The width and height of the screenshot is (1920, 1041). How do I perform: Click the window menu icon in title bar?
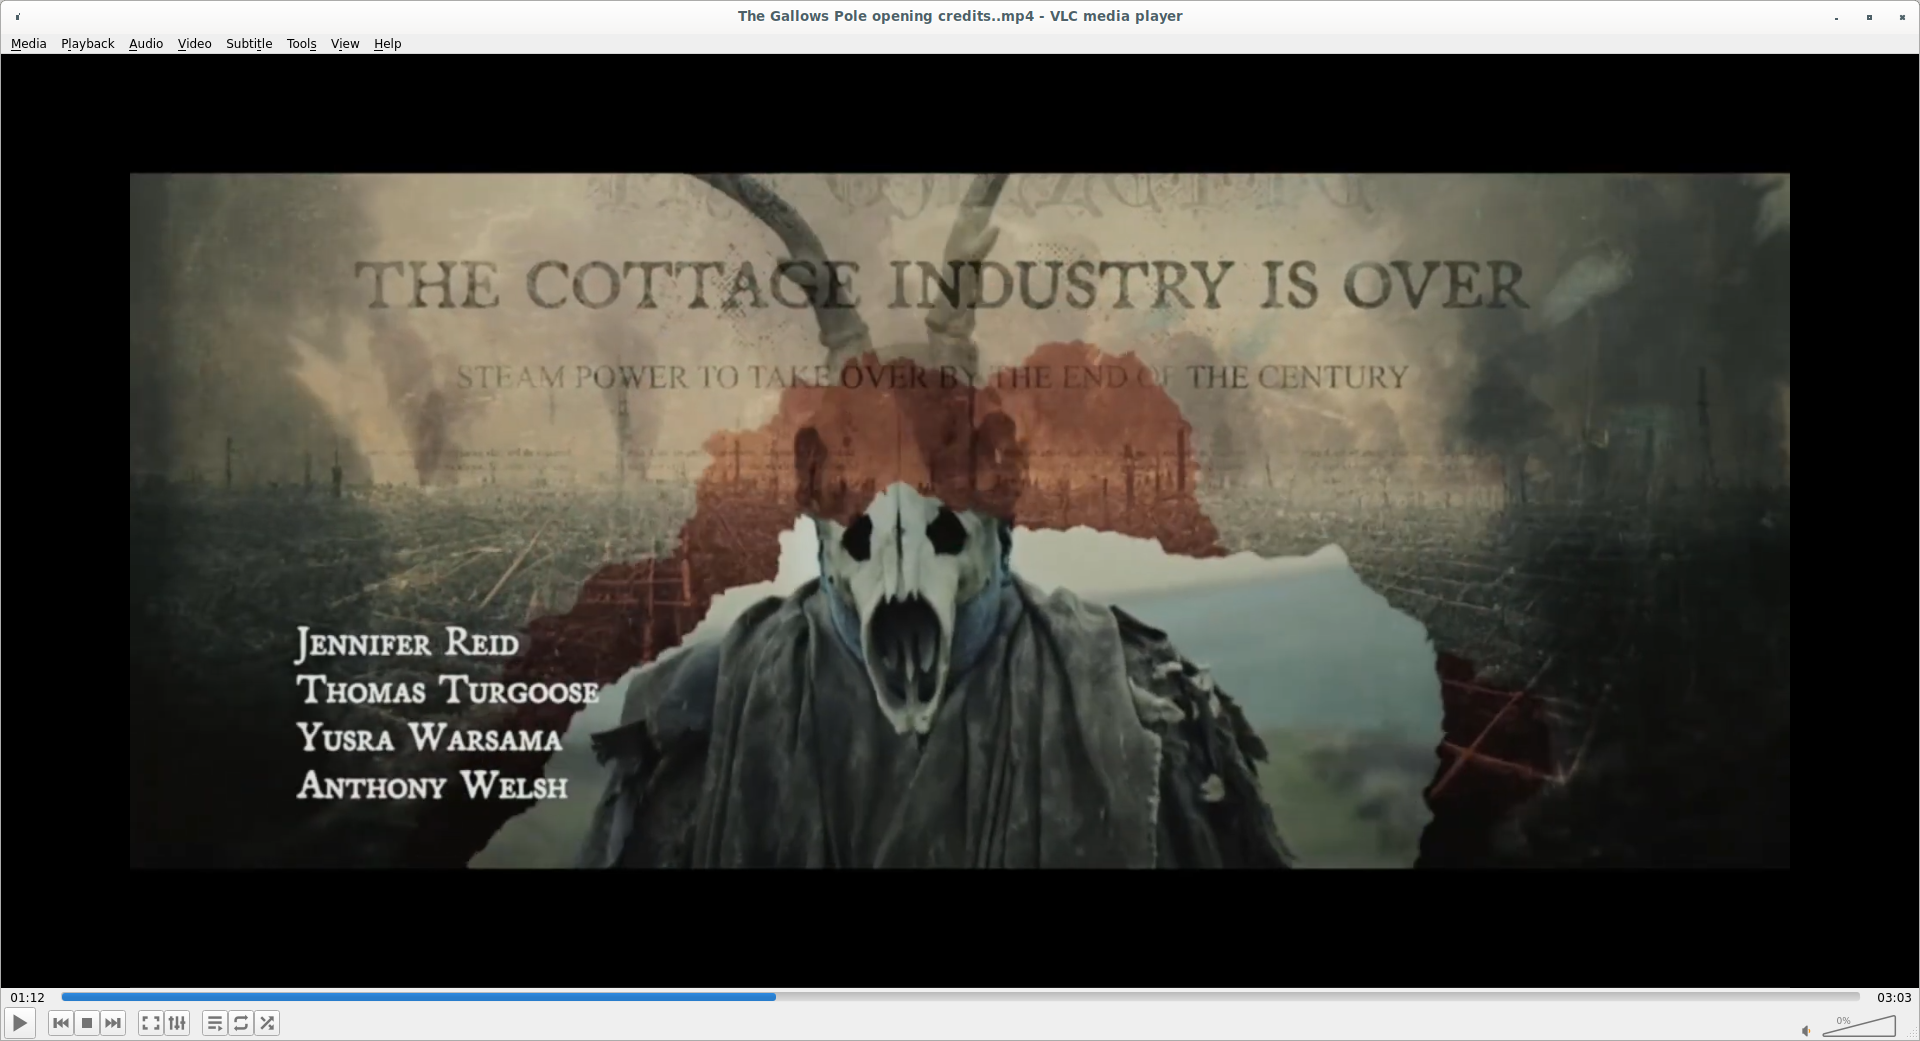tap(18, 17)
